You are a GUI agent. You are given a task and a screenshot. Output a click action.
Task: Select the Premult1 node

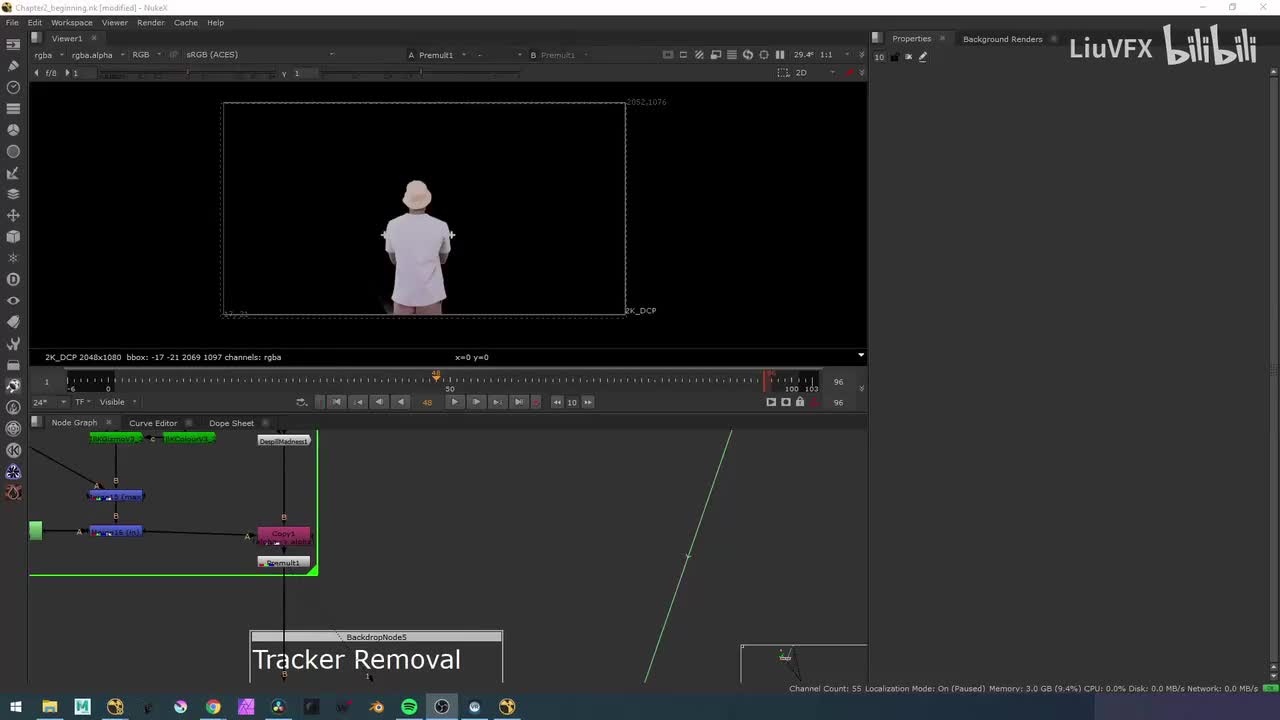284,563
